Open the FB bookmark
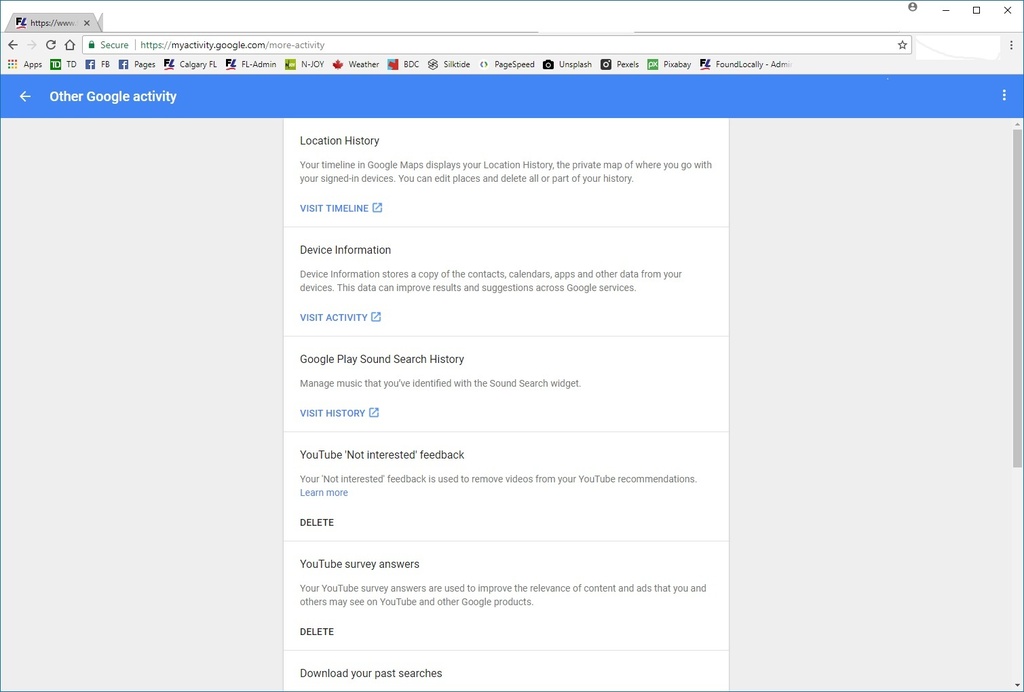The image size is (1024, 692). (x=97, y=65)
